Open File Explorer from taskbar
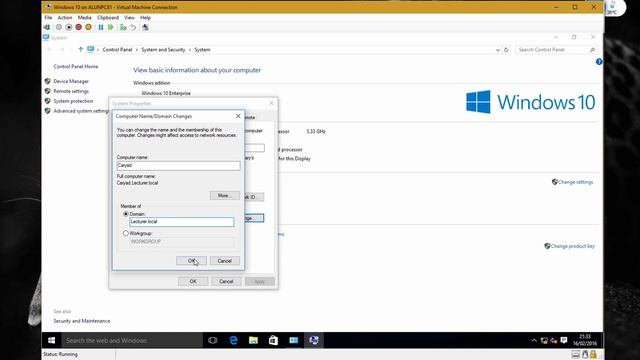 click(x=253, y=340)
